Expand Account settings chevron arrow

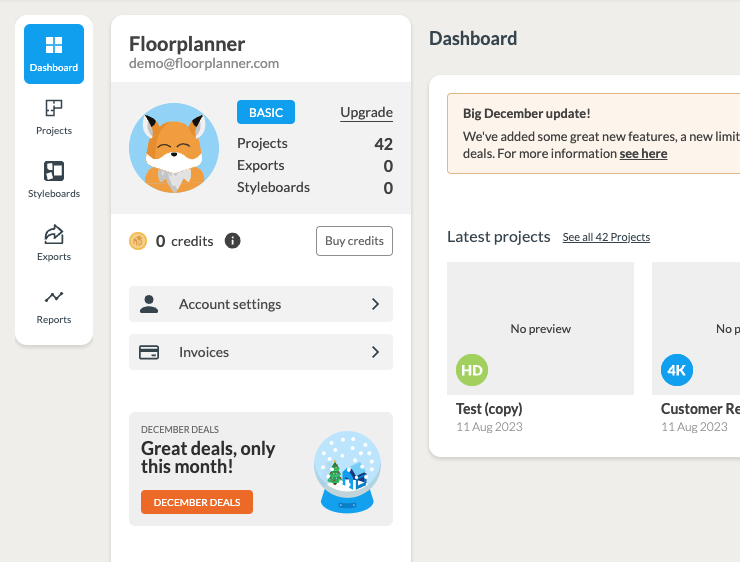point(375,304)
